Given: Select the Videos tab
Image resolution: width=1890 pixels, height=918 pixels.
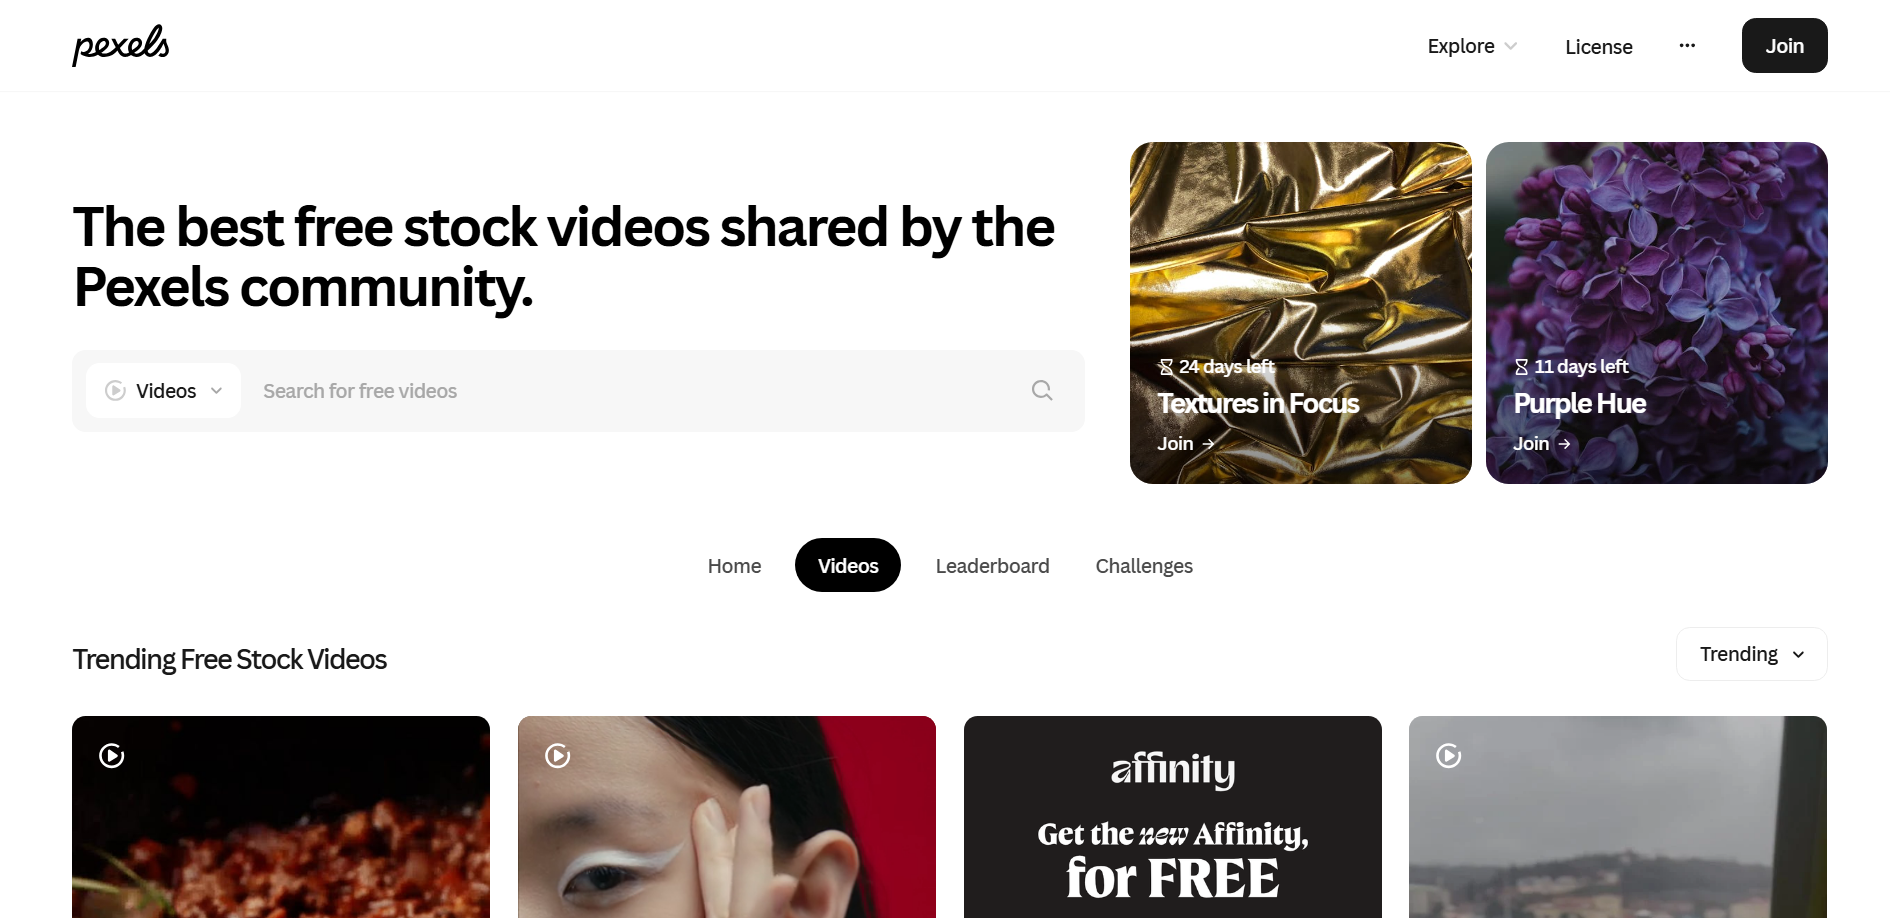Looking at the screenshot, I should (848, 566).
